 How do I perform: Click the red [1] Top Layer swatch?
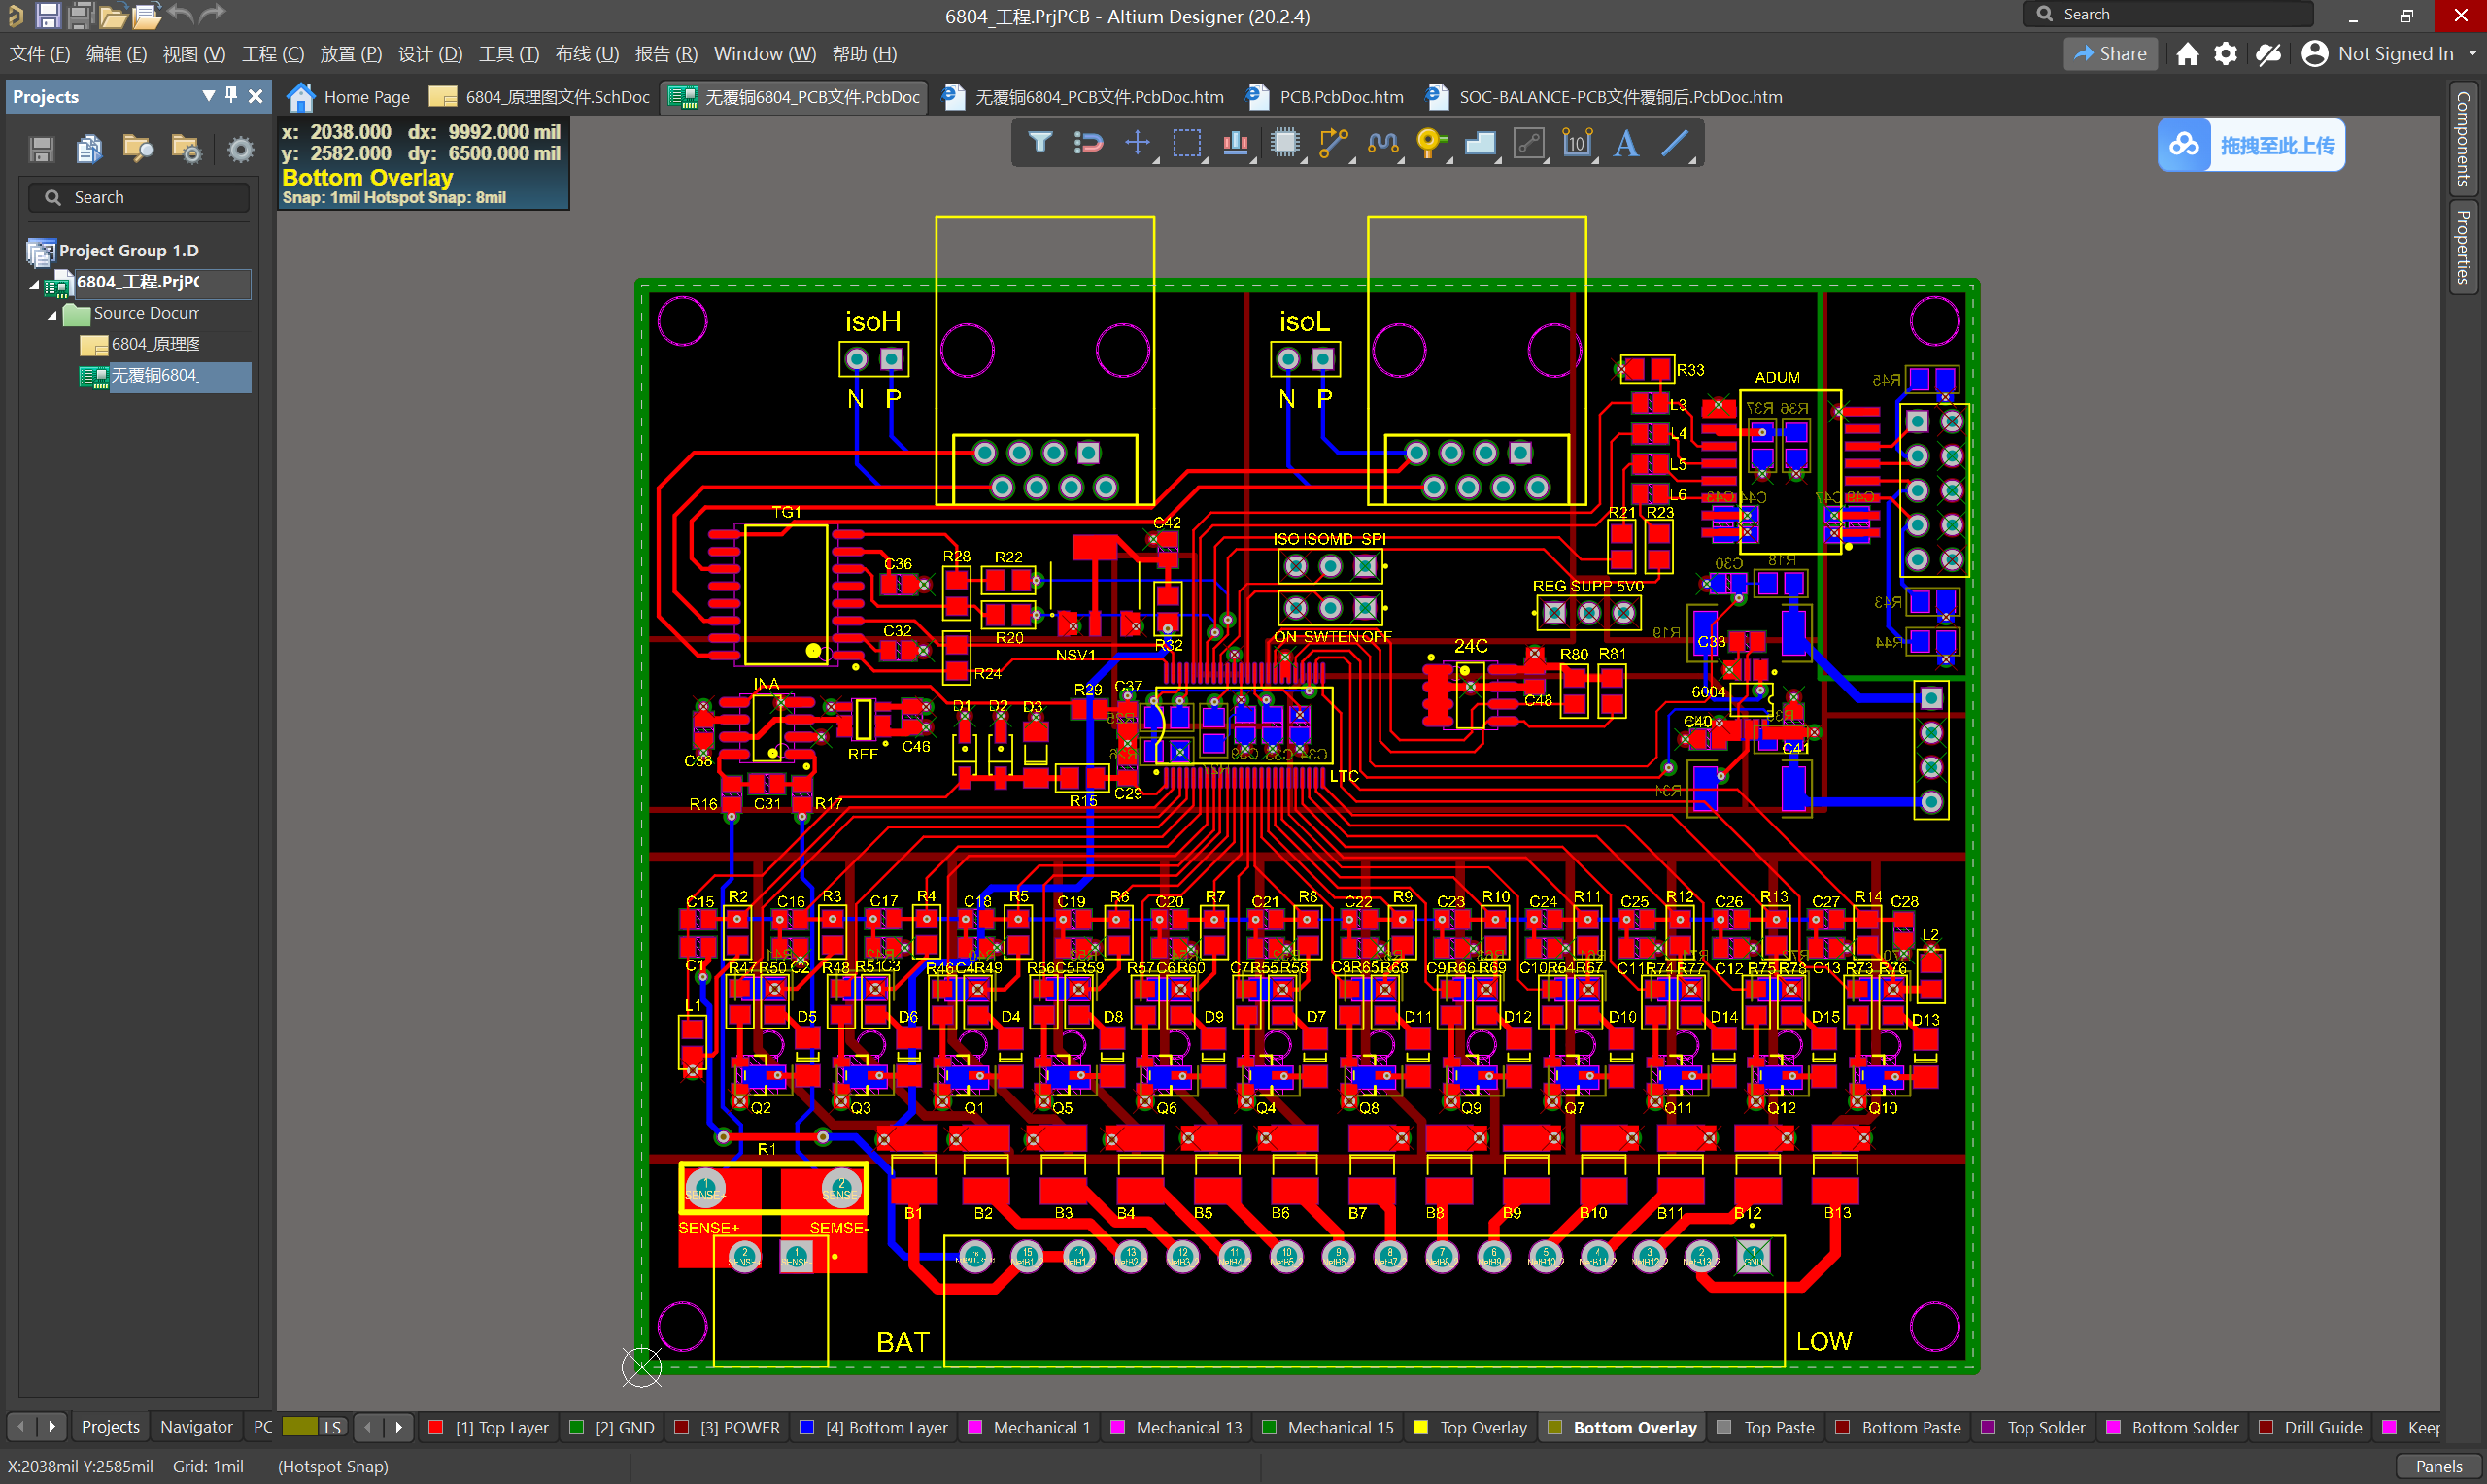(435, 1427)
